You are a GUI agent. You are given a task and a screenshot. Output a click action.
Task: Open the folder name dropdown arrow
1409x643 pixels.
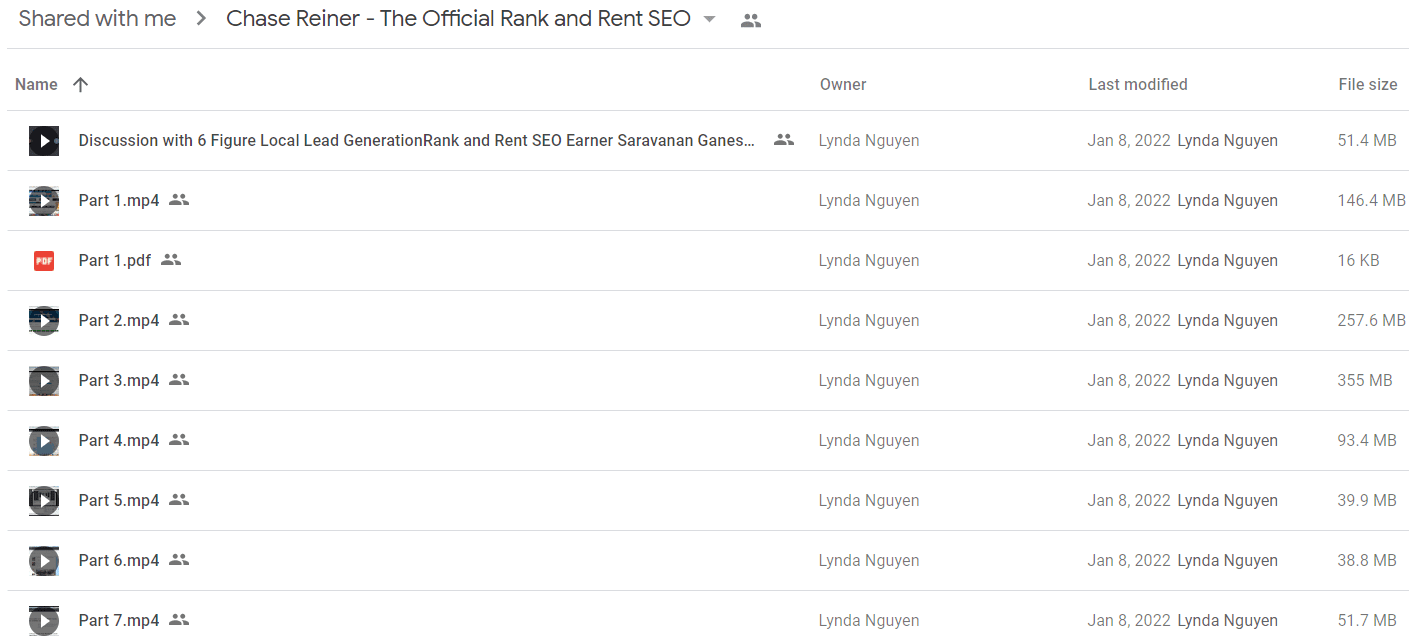coord(710,19)
